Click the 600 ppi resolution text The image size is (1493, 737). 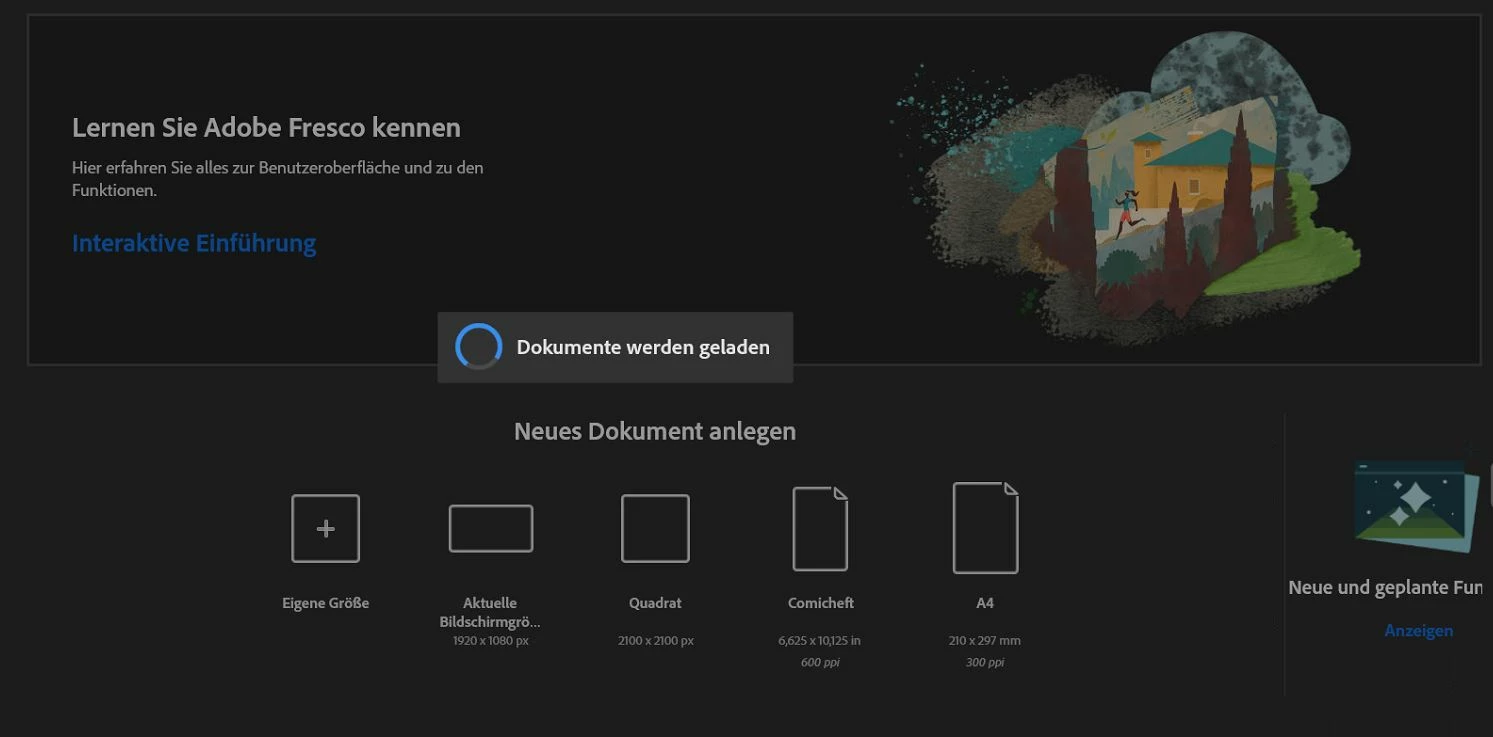click(x=819, y=662)
